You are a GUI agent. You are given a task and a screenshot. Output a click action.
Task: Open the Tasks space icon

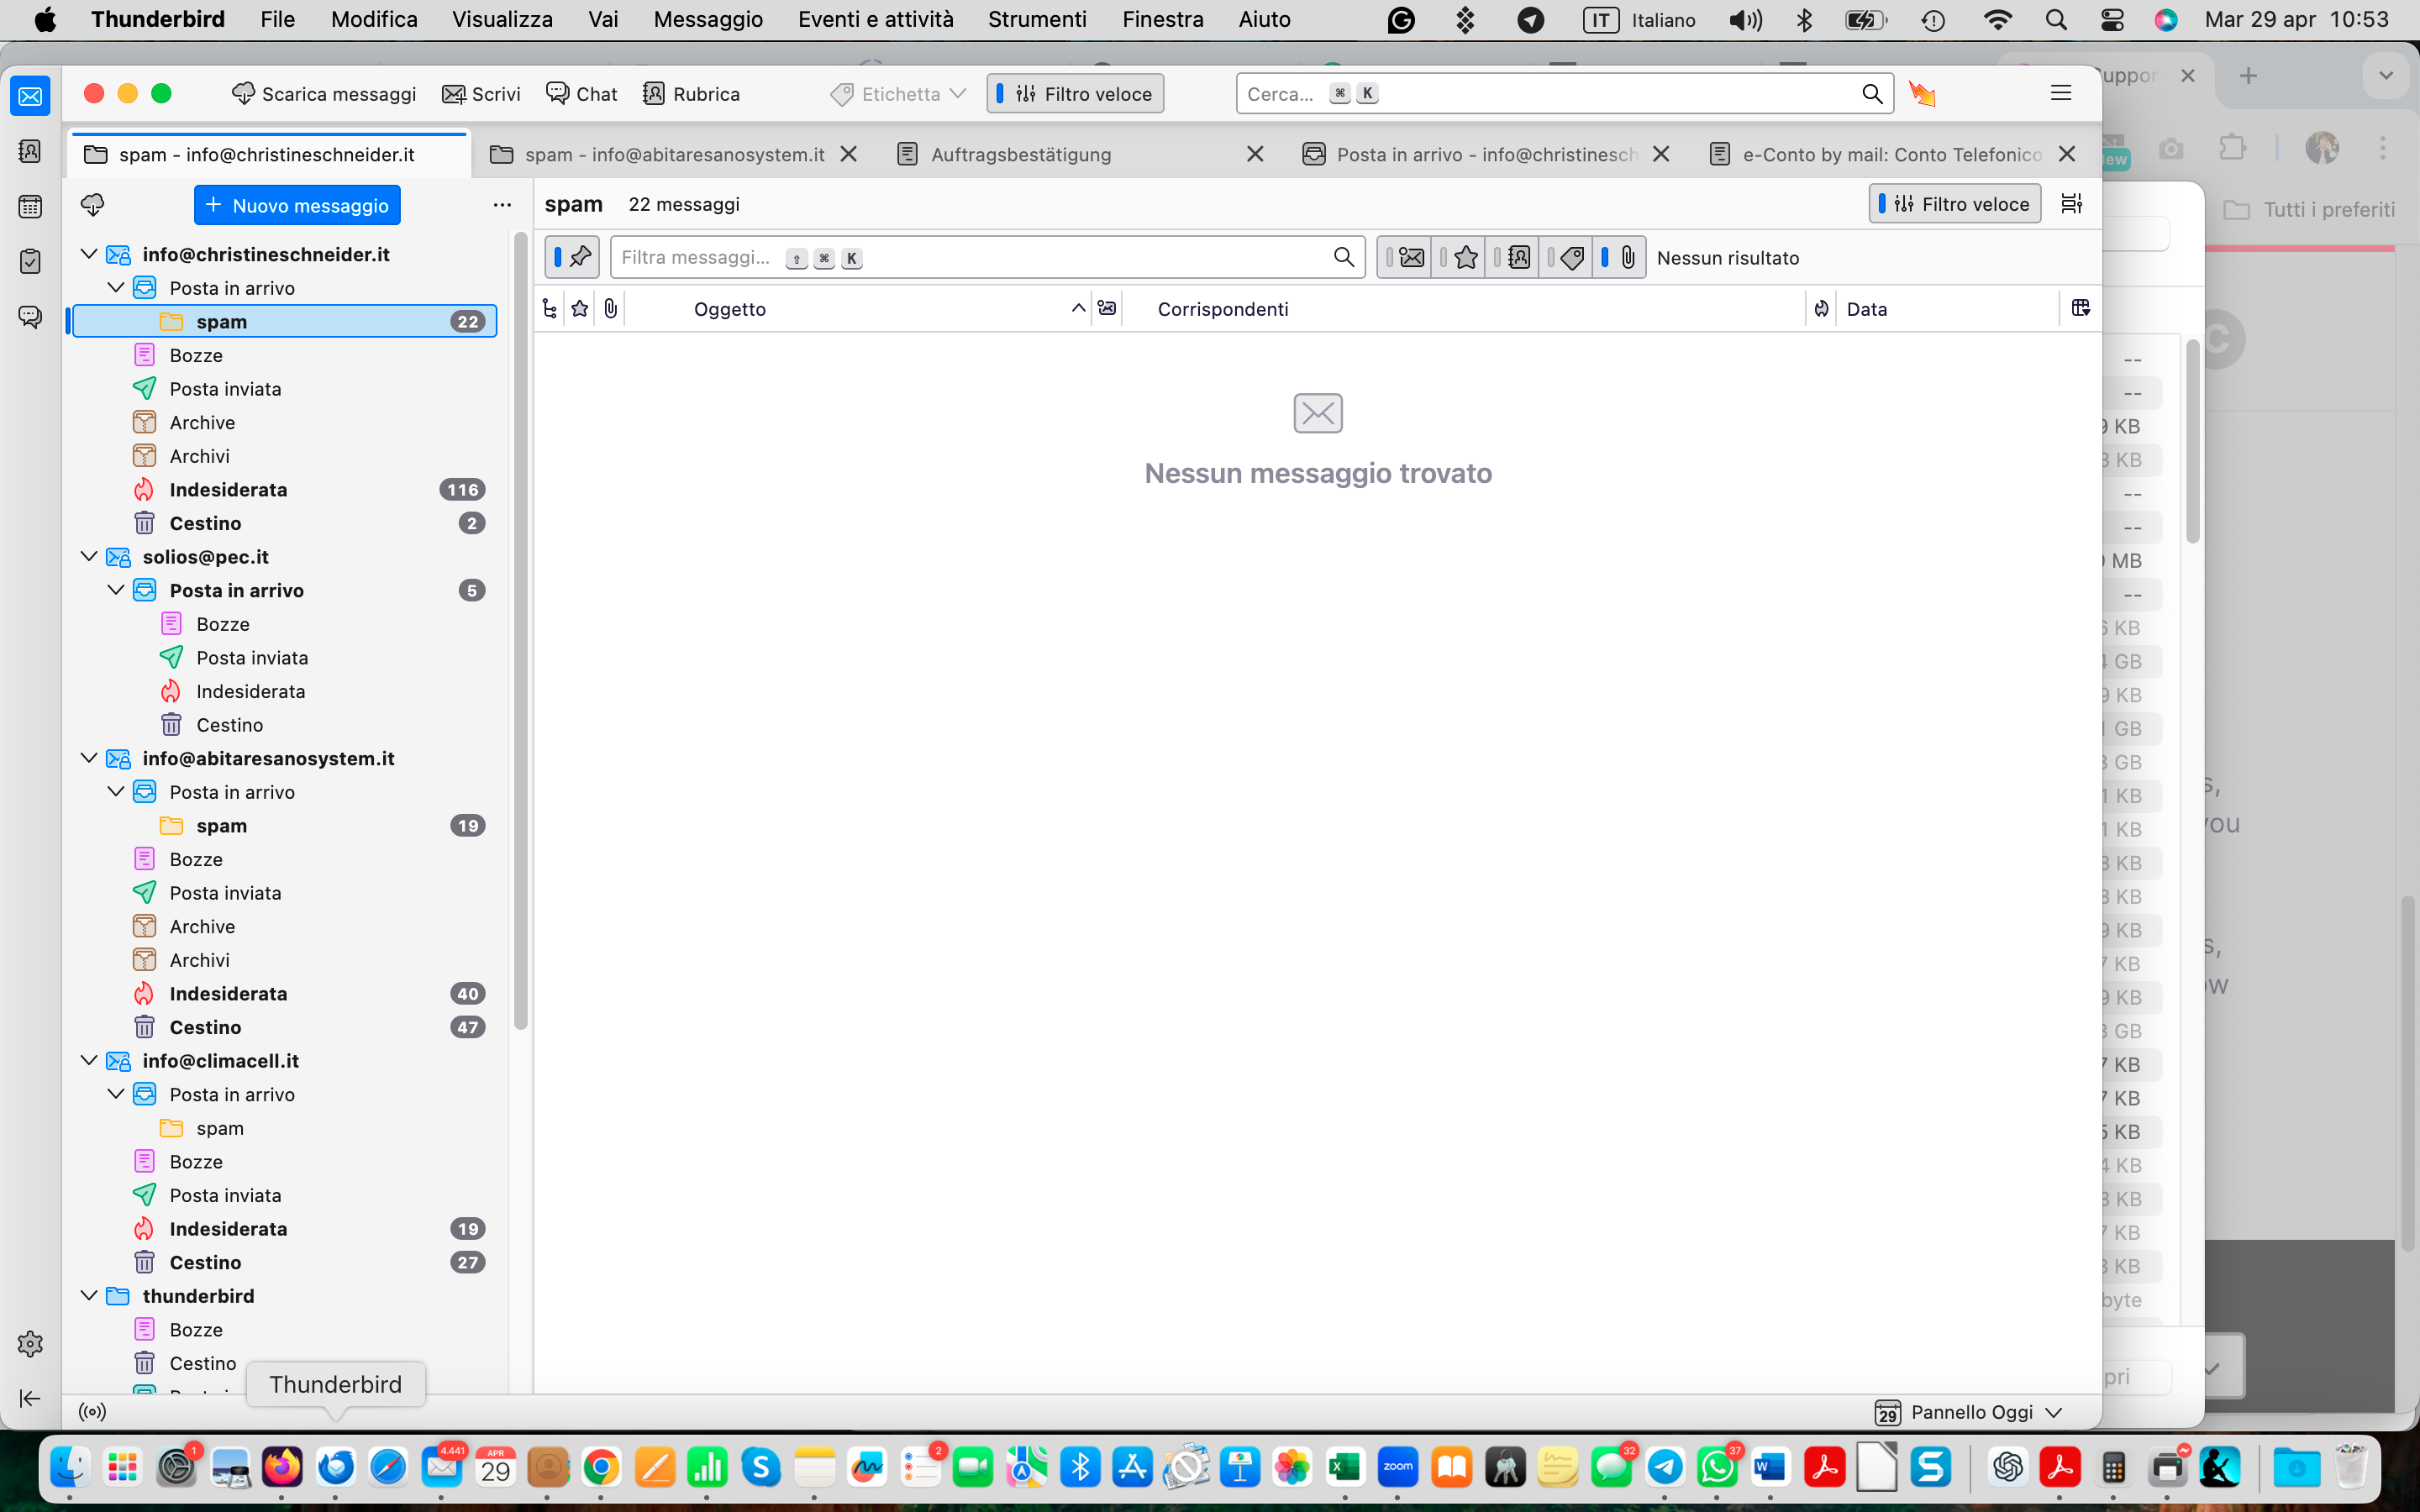pos(30,262)
